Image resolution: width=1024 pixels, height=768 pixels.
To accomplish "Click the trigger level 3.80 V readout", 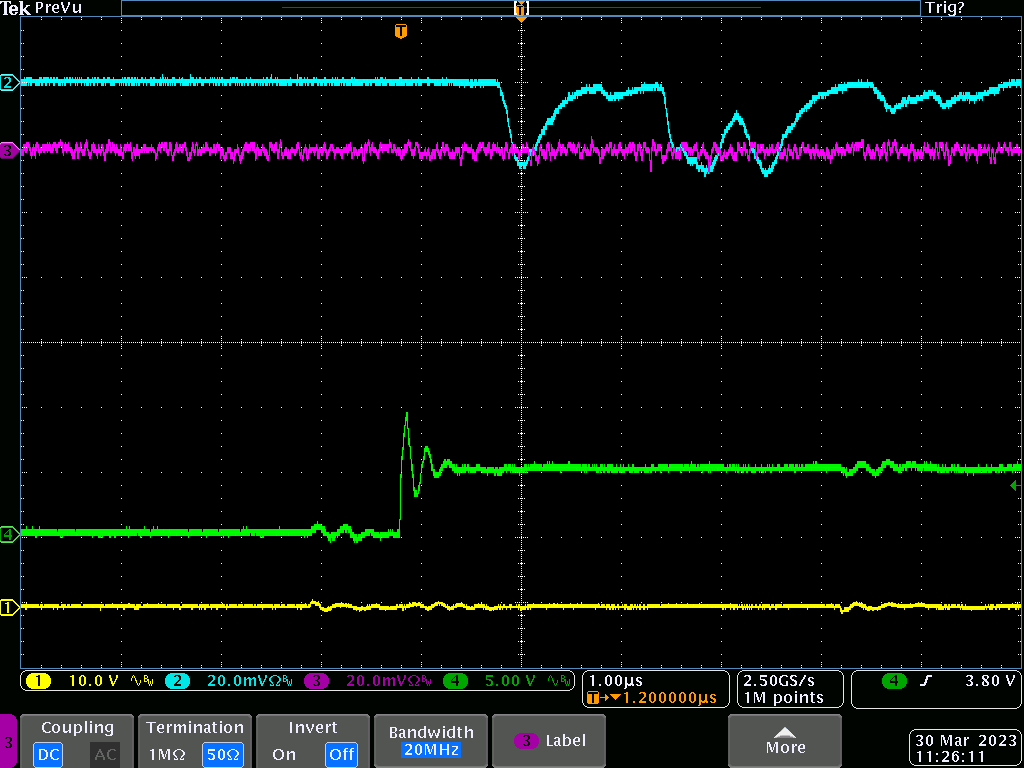I will [x=989, y=681].
